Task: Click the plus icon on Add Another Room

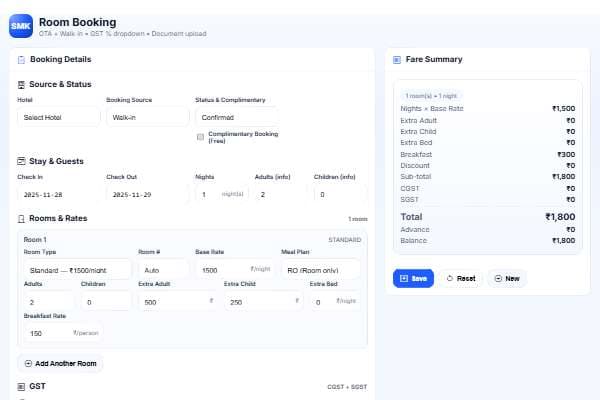Action: click(28, 363)
